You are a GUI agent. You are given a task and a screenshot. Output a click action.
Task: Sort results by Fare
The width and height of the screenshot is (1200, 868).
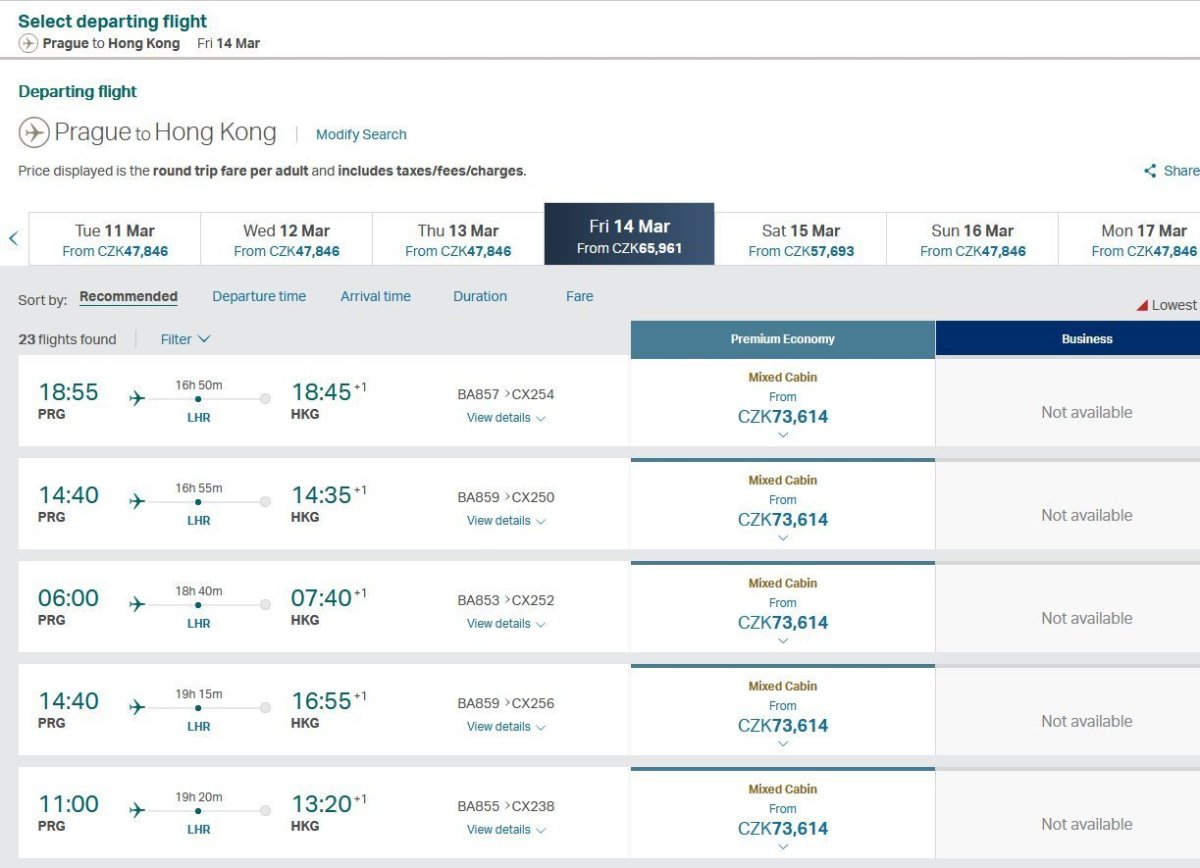[579, 296]
